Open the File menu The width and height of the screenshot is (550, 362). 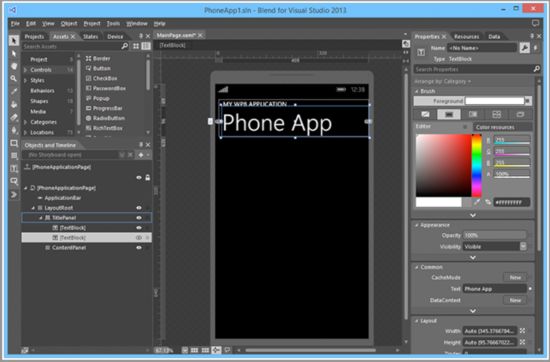tap(15, 24)
